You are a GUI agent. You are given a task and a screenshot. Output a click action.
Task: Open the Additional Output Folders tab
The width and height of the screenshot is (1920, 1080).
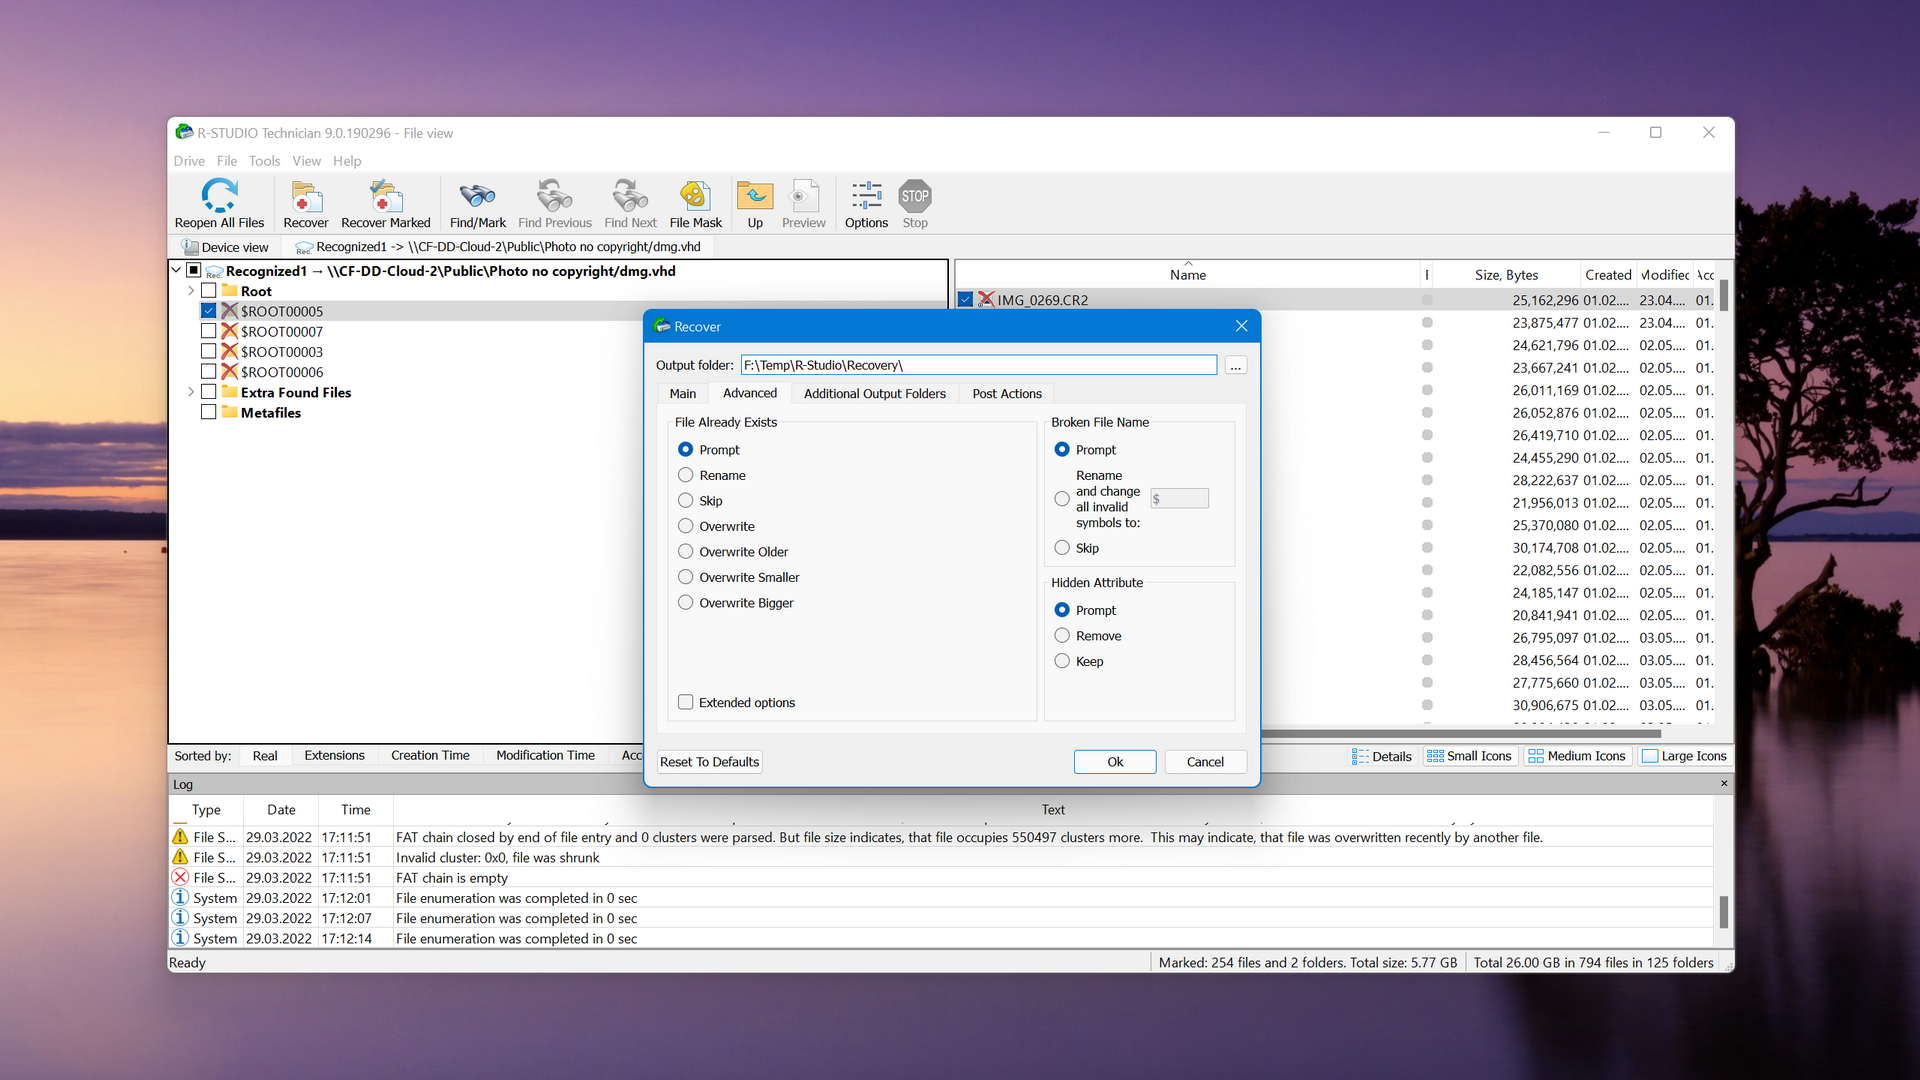tap(874, 394)
